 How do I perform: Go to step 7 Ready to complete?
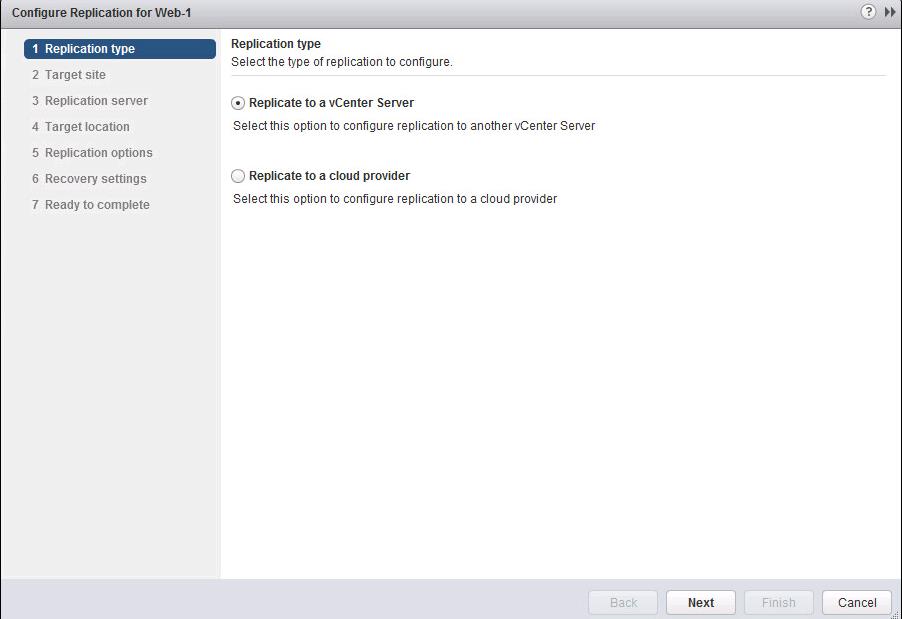[91, 205]
